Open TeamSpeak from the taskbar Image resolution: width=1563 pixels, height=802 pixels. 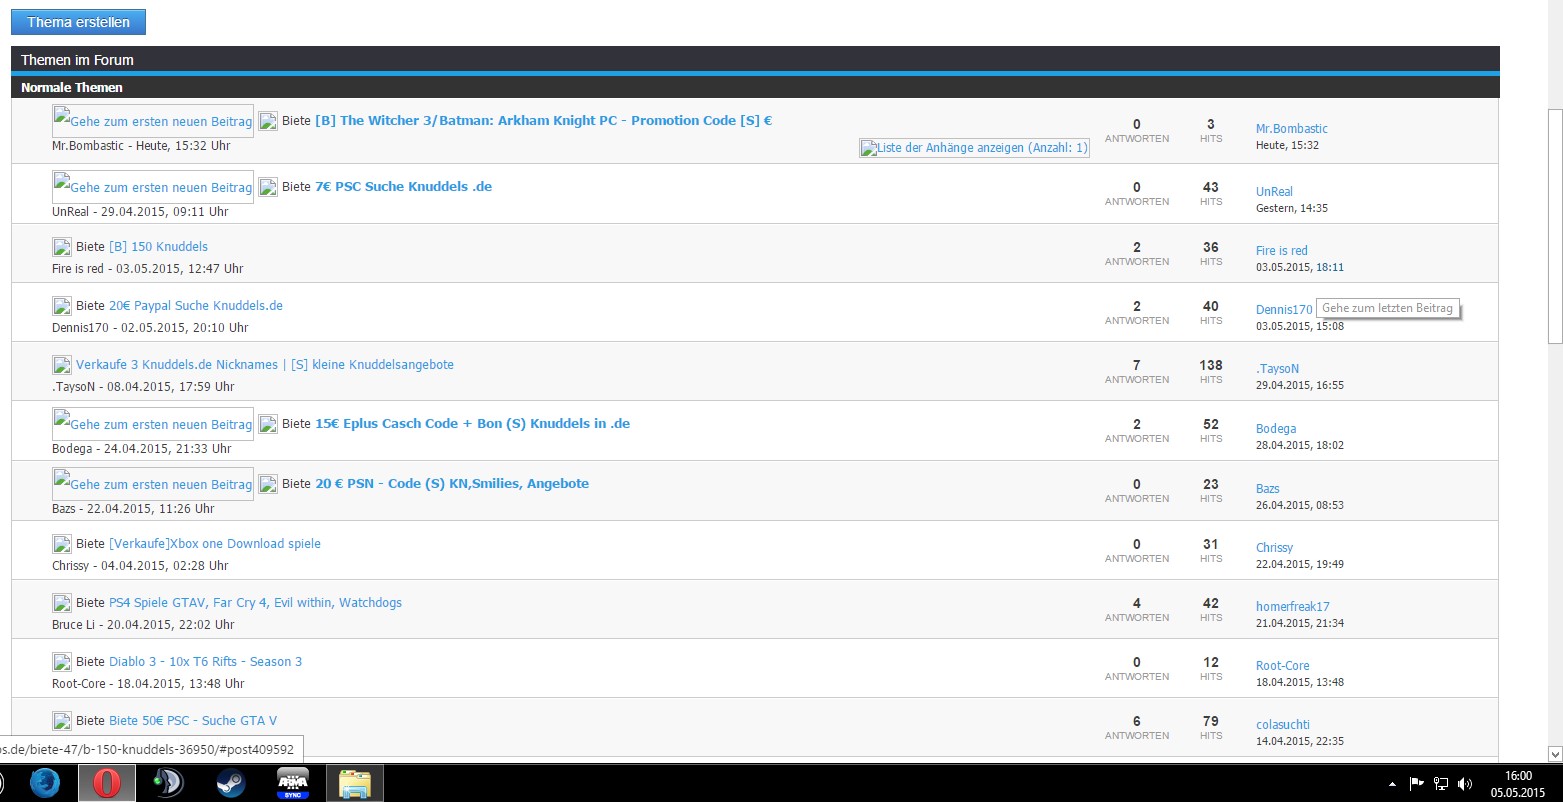pyautogui.click(x=168, y=783)
